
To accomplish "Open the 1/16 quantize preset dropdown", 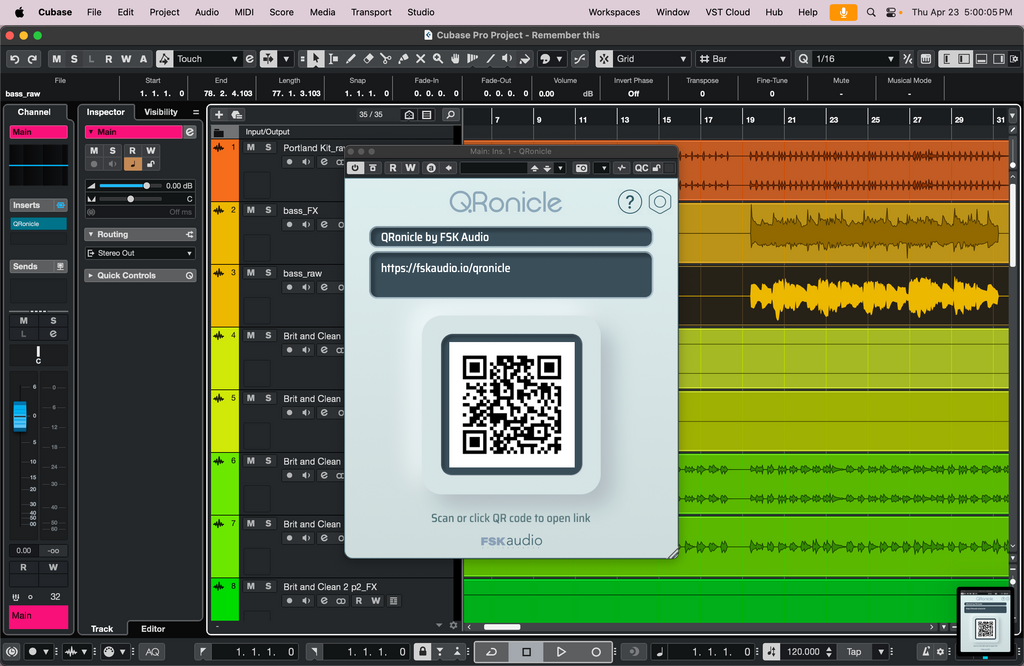I will [855, 59].
